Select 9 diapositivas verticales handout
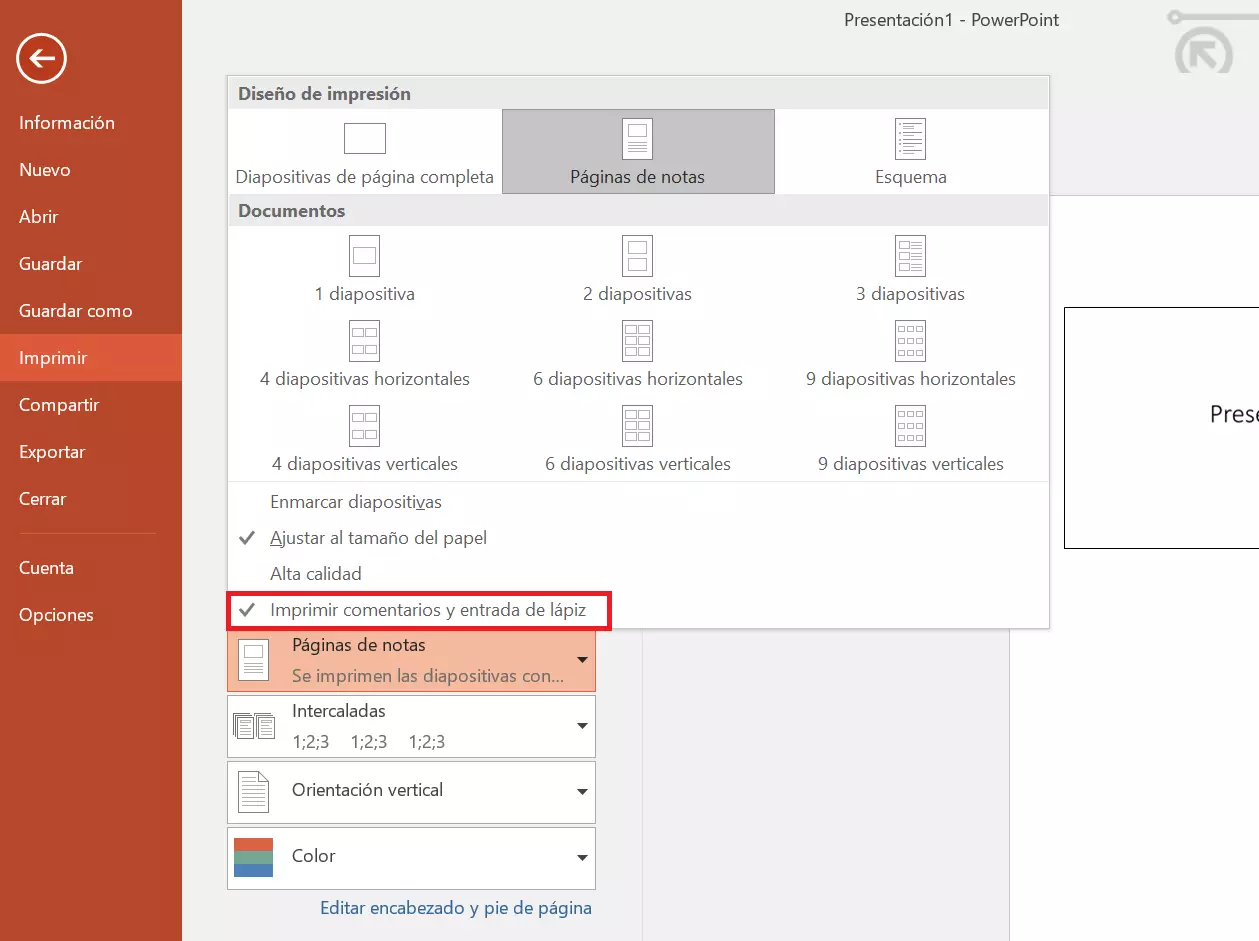This screenshot has height=941, width=1259. pyautogui.click(x=911, y=438)
